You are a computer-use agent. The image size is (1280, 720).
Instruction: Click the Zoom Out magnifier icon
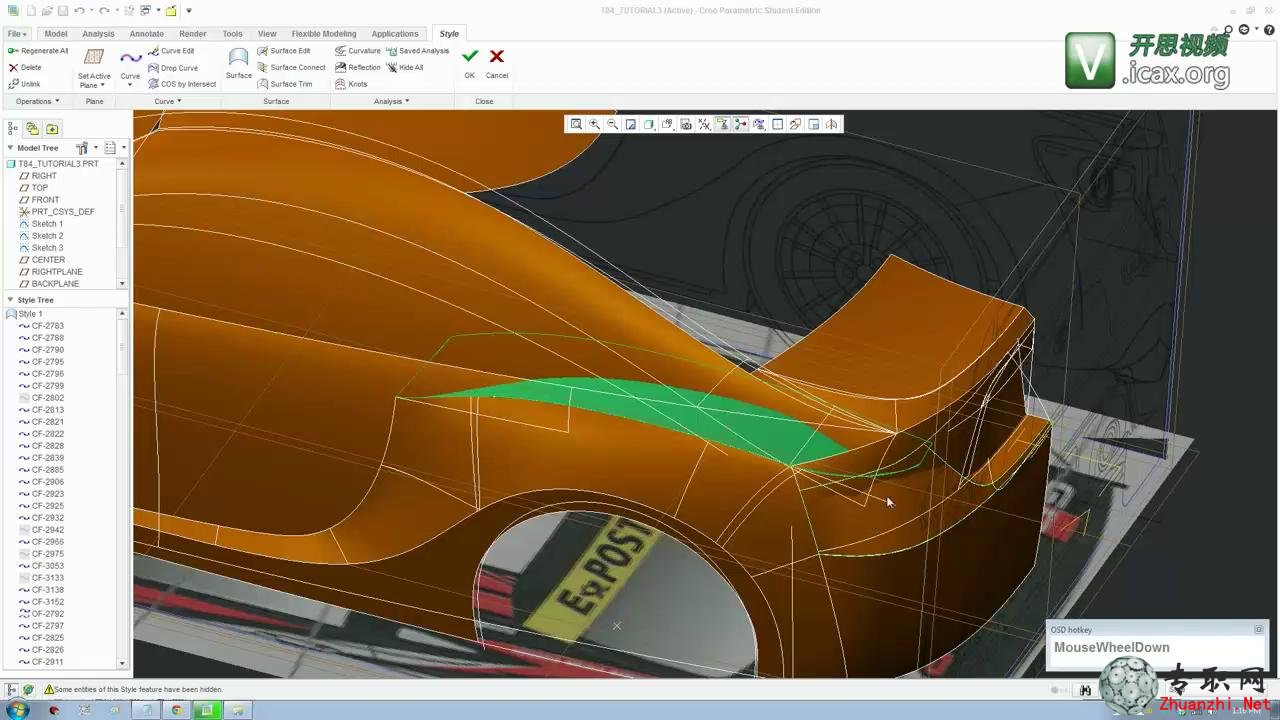pyautogui.click(x=612, y=124)
